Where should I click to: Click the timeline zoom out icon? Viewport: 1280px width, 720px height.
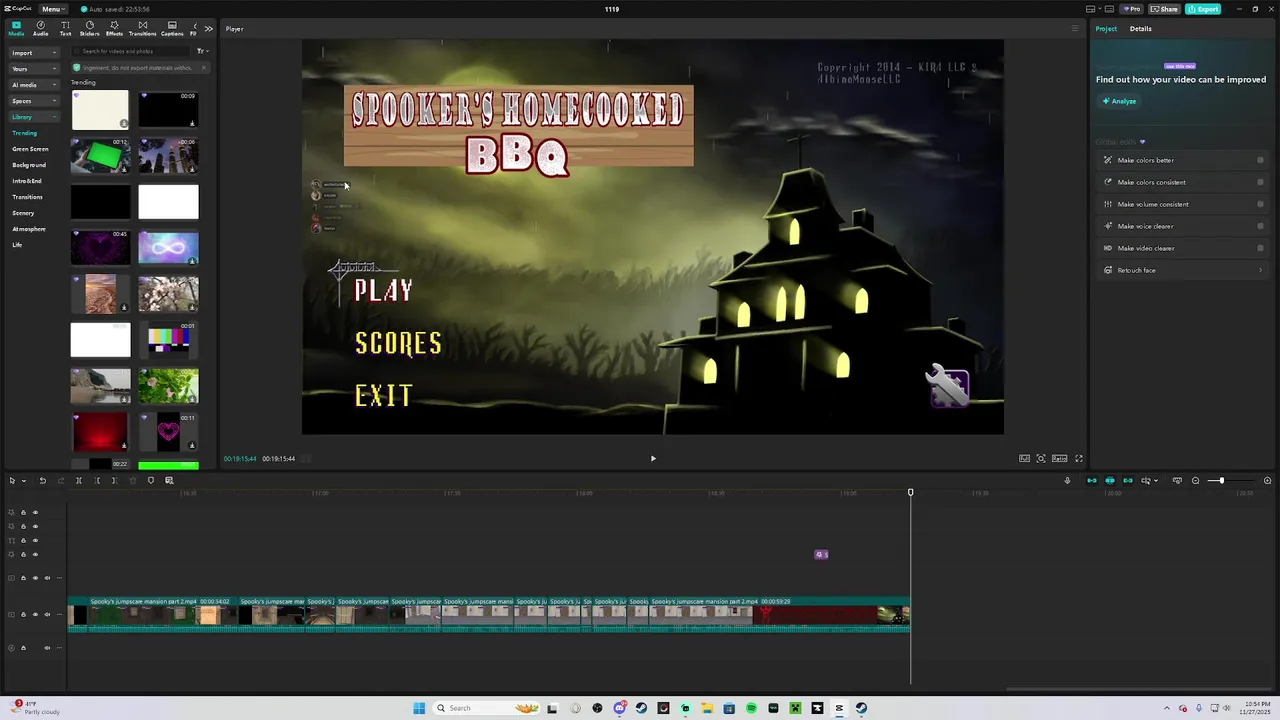(1195, 481)
